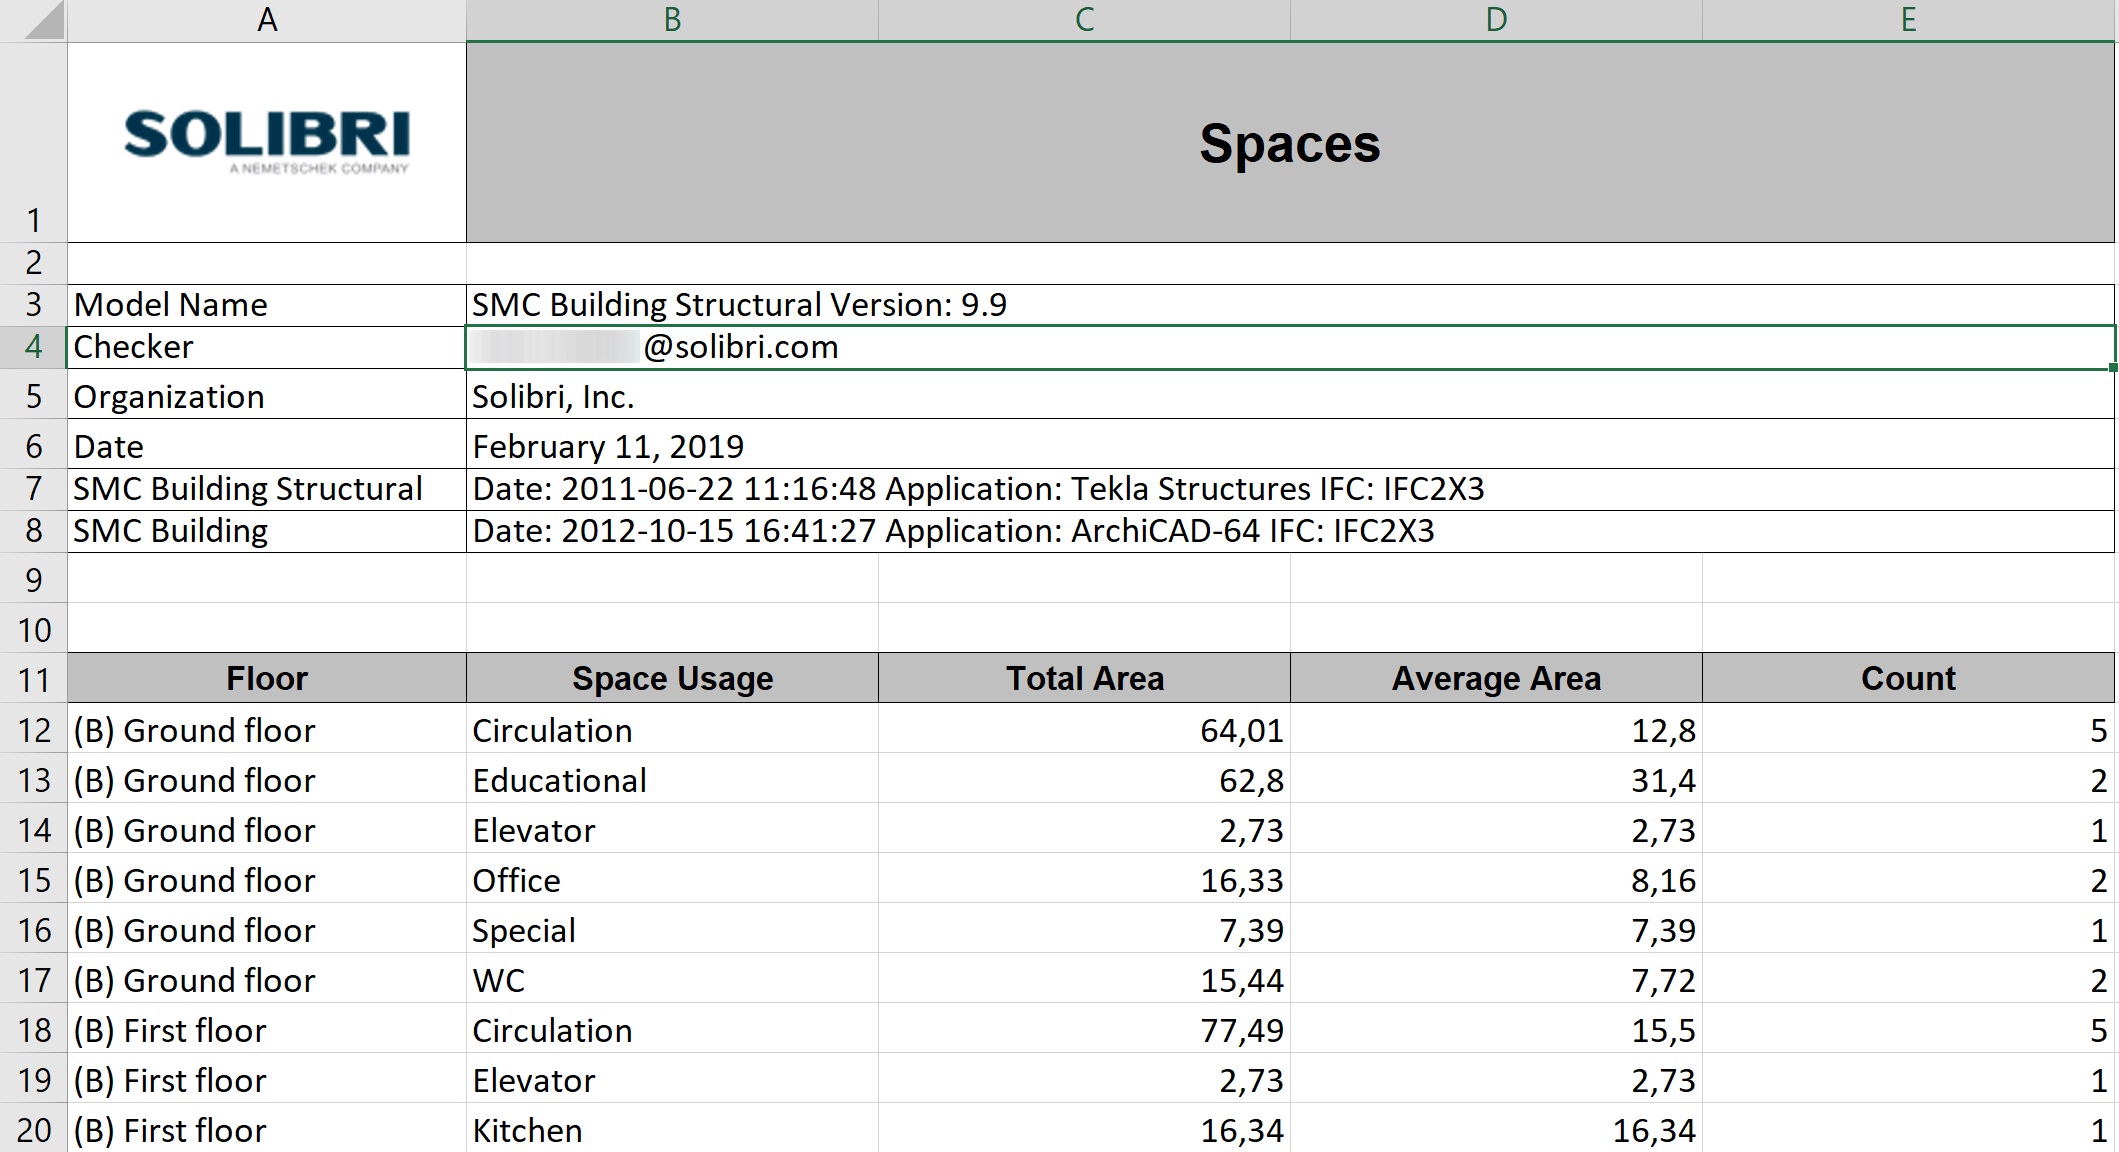This screenshot has height=1152, width=2119.
Task: Click average area value "31,4"
Action: click(x=1496, y=779)
